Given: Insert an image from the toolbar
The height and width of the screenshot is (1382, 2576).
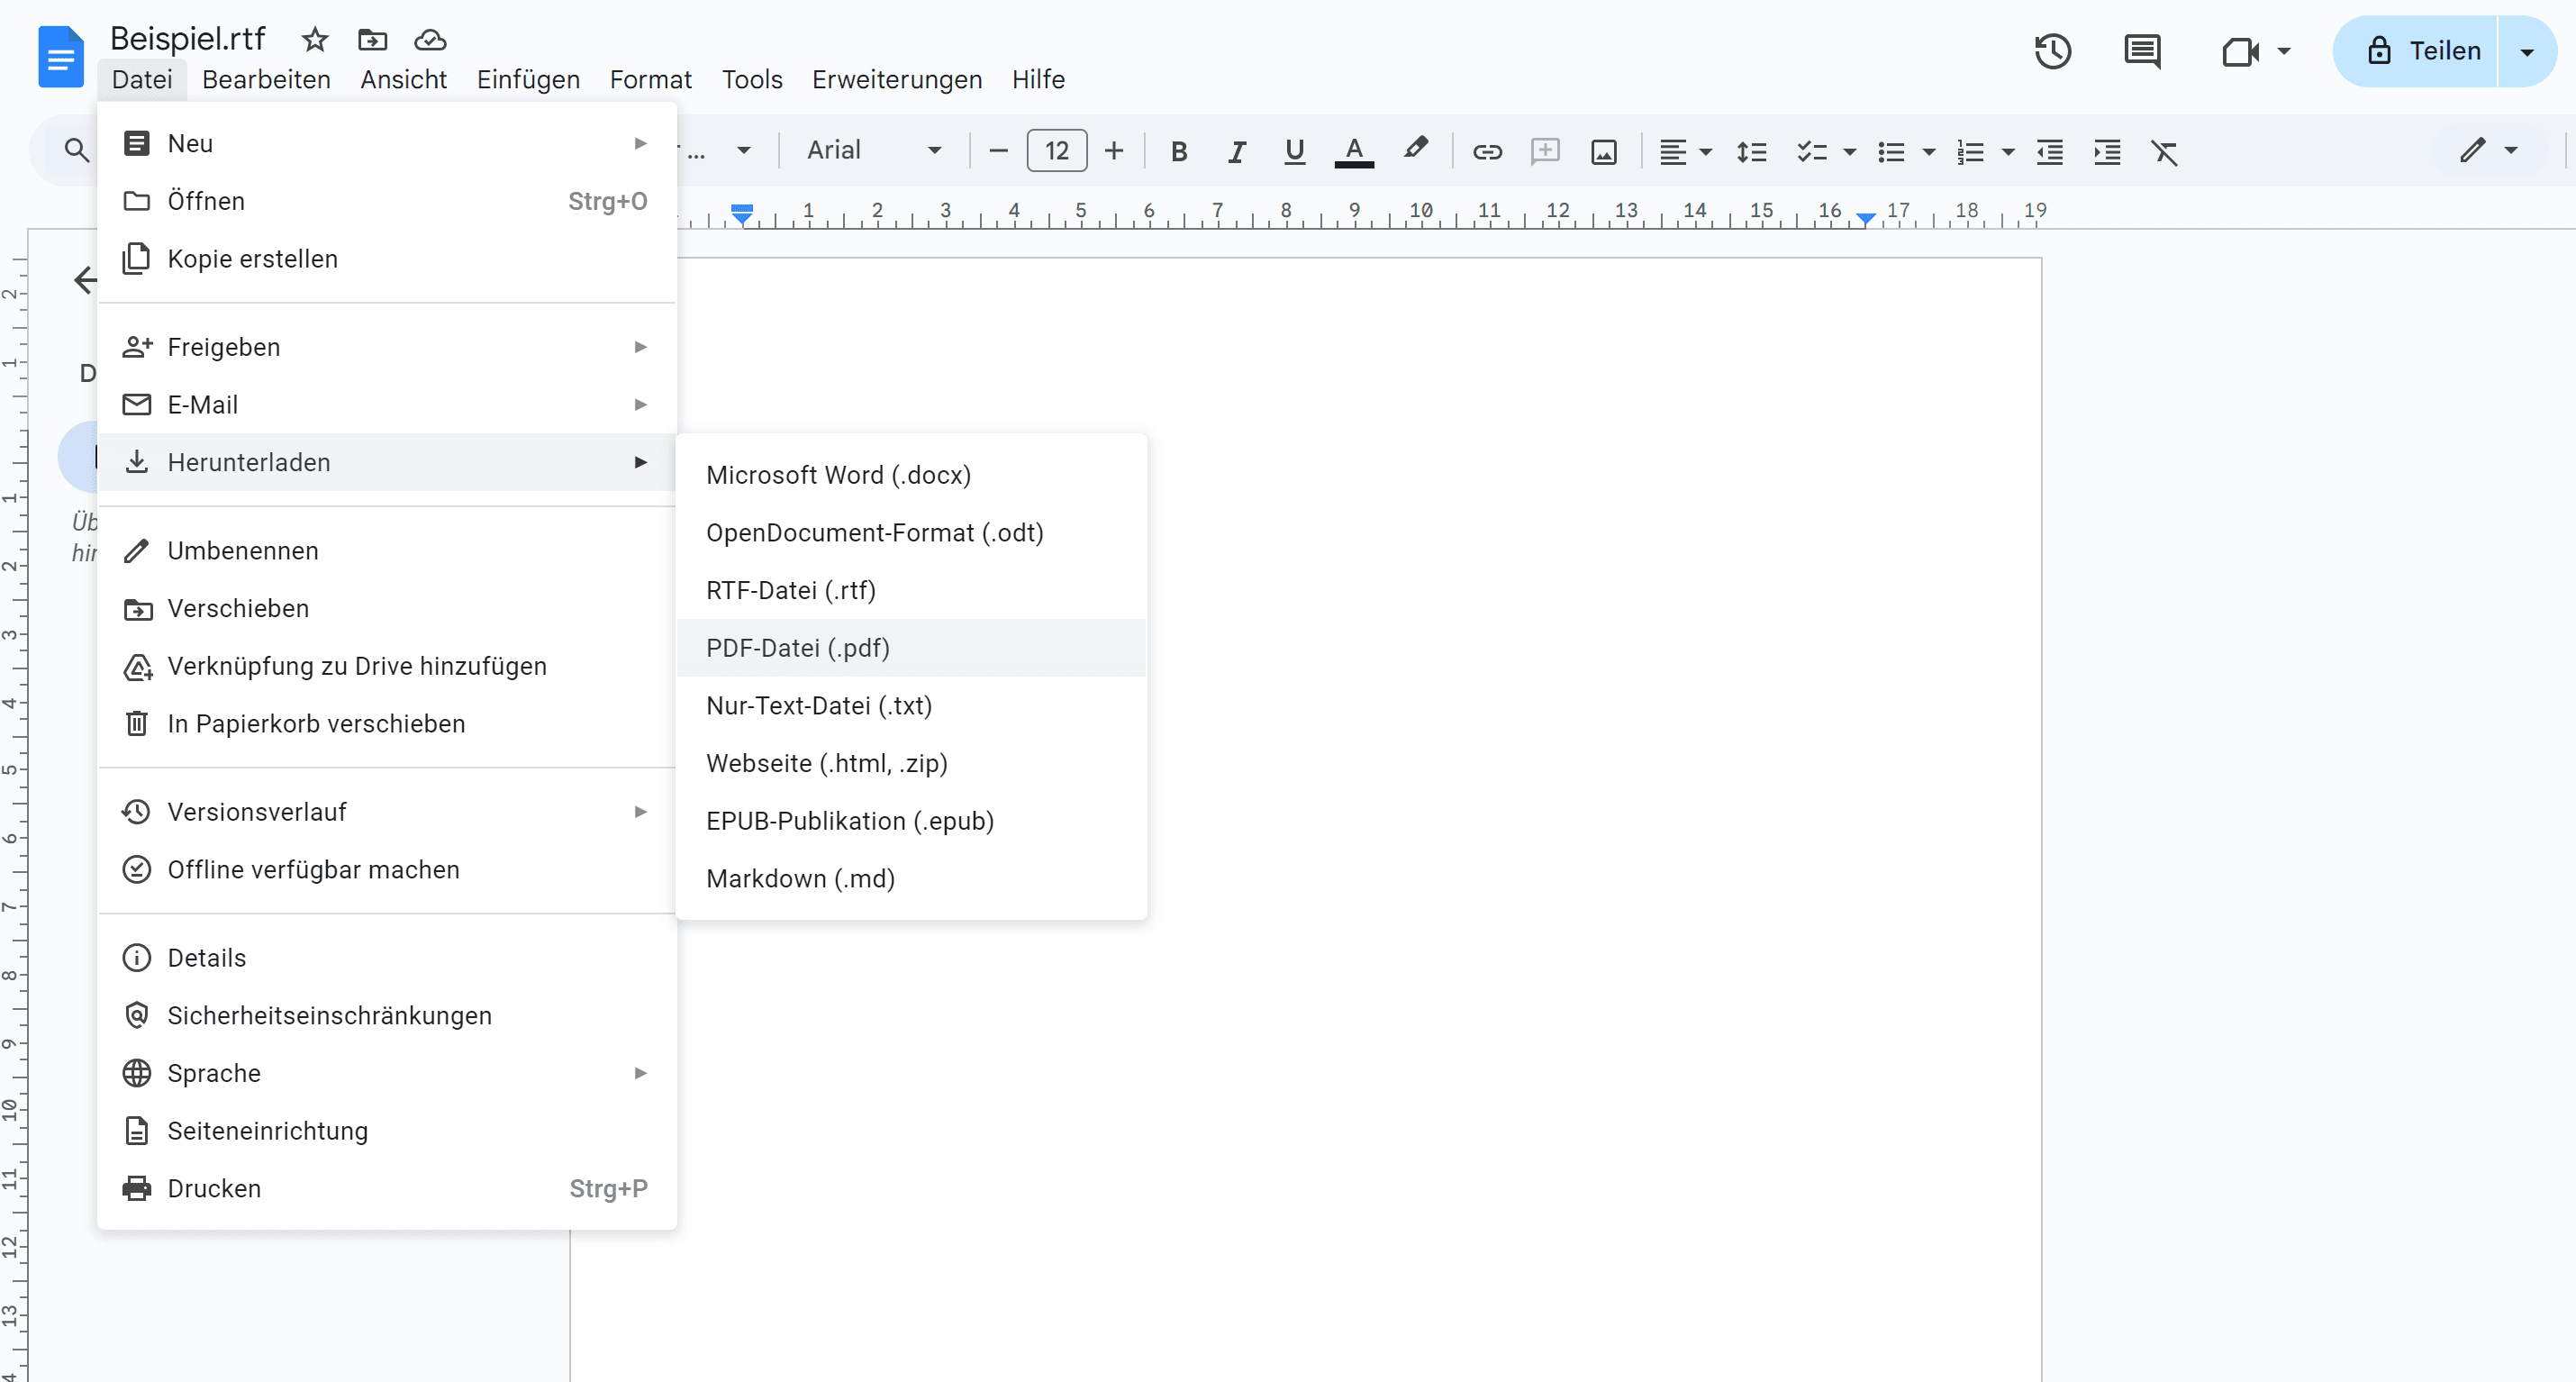Looking at the screenshot, I should (1604, 151).
